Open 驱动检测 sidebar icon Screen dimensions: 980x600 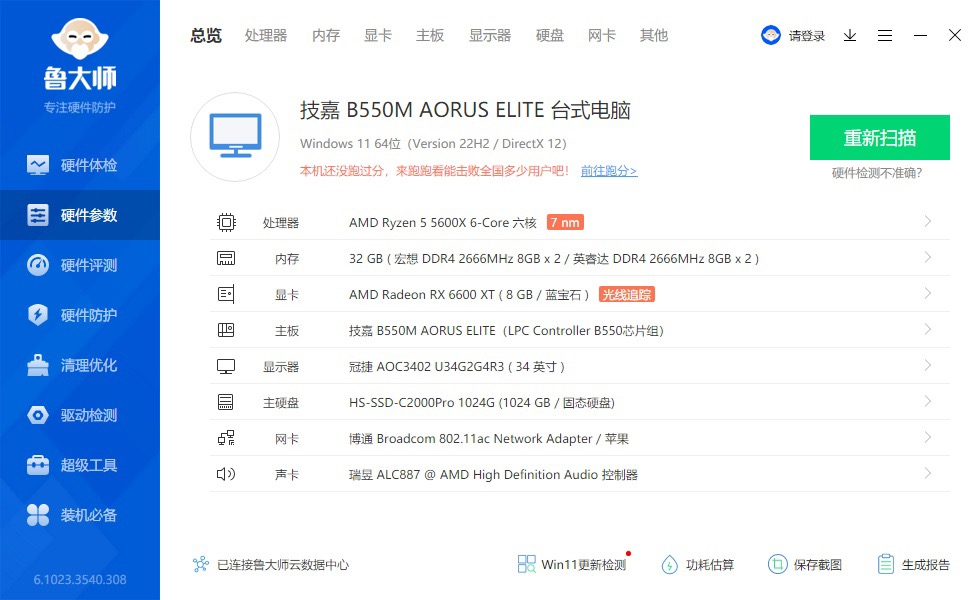click(38, 415)
